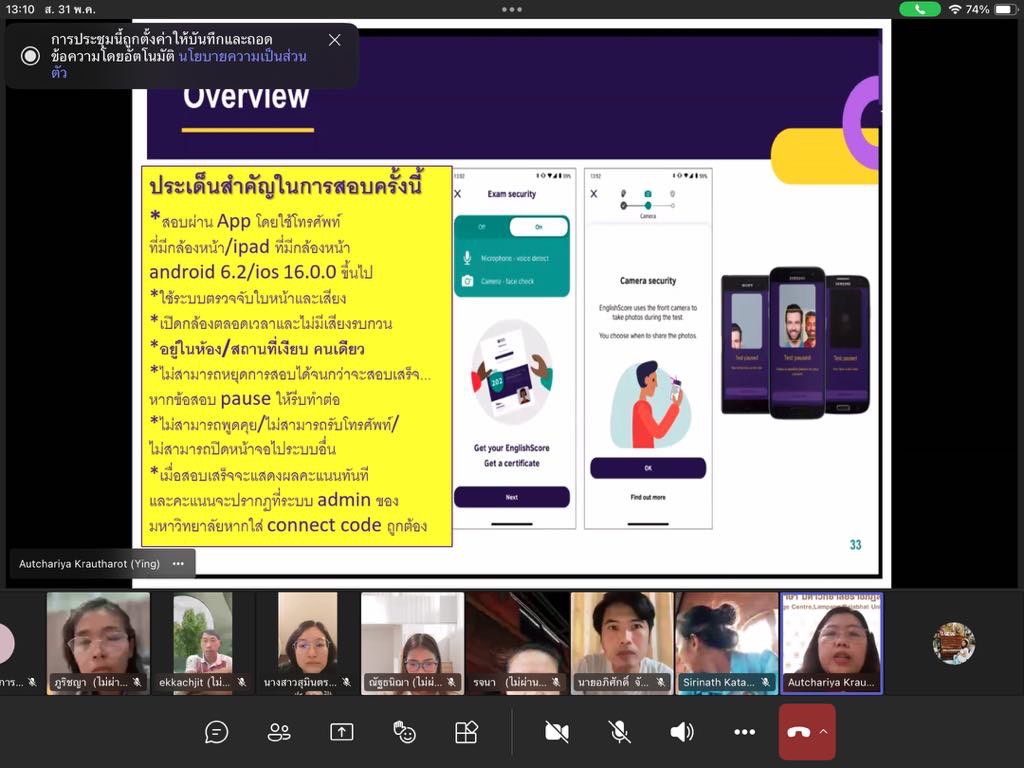Tap the speaker audio icon
This screenshot has width=1024, height=768.
click(682, 732)
